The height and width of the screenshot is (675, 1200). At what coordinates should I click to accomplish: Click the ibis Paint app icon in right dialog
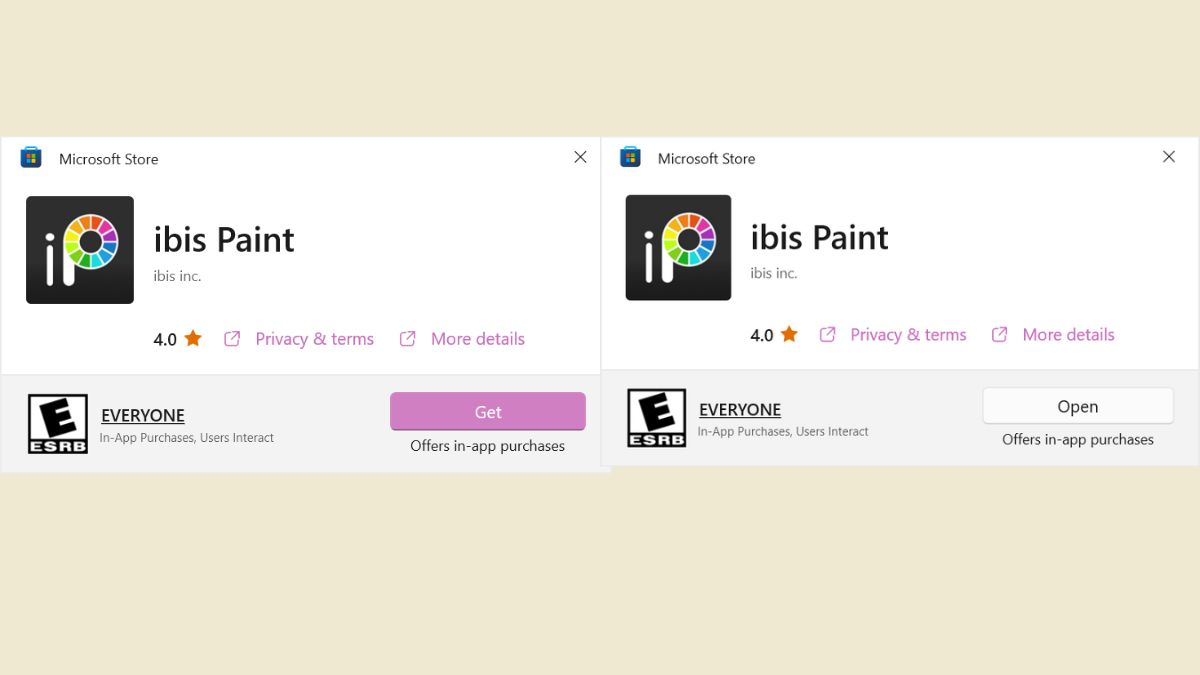point(678,247)
